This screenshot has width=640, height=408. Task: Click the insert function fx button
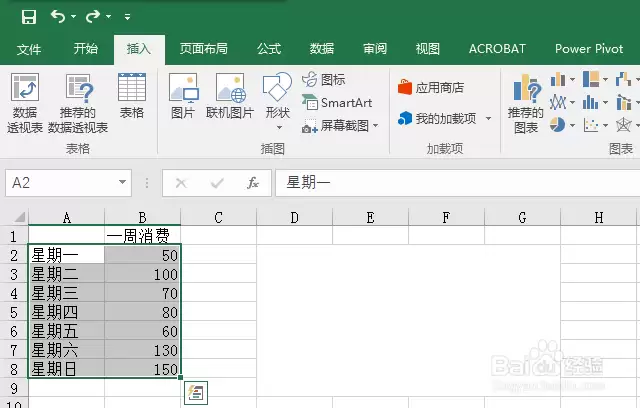click(x=253, y=183)
